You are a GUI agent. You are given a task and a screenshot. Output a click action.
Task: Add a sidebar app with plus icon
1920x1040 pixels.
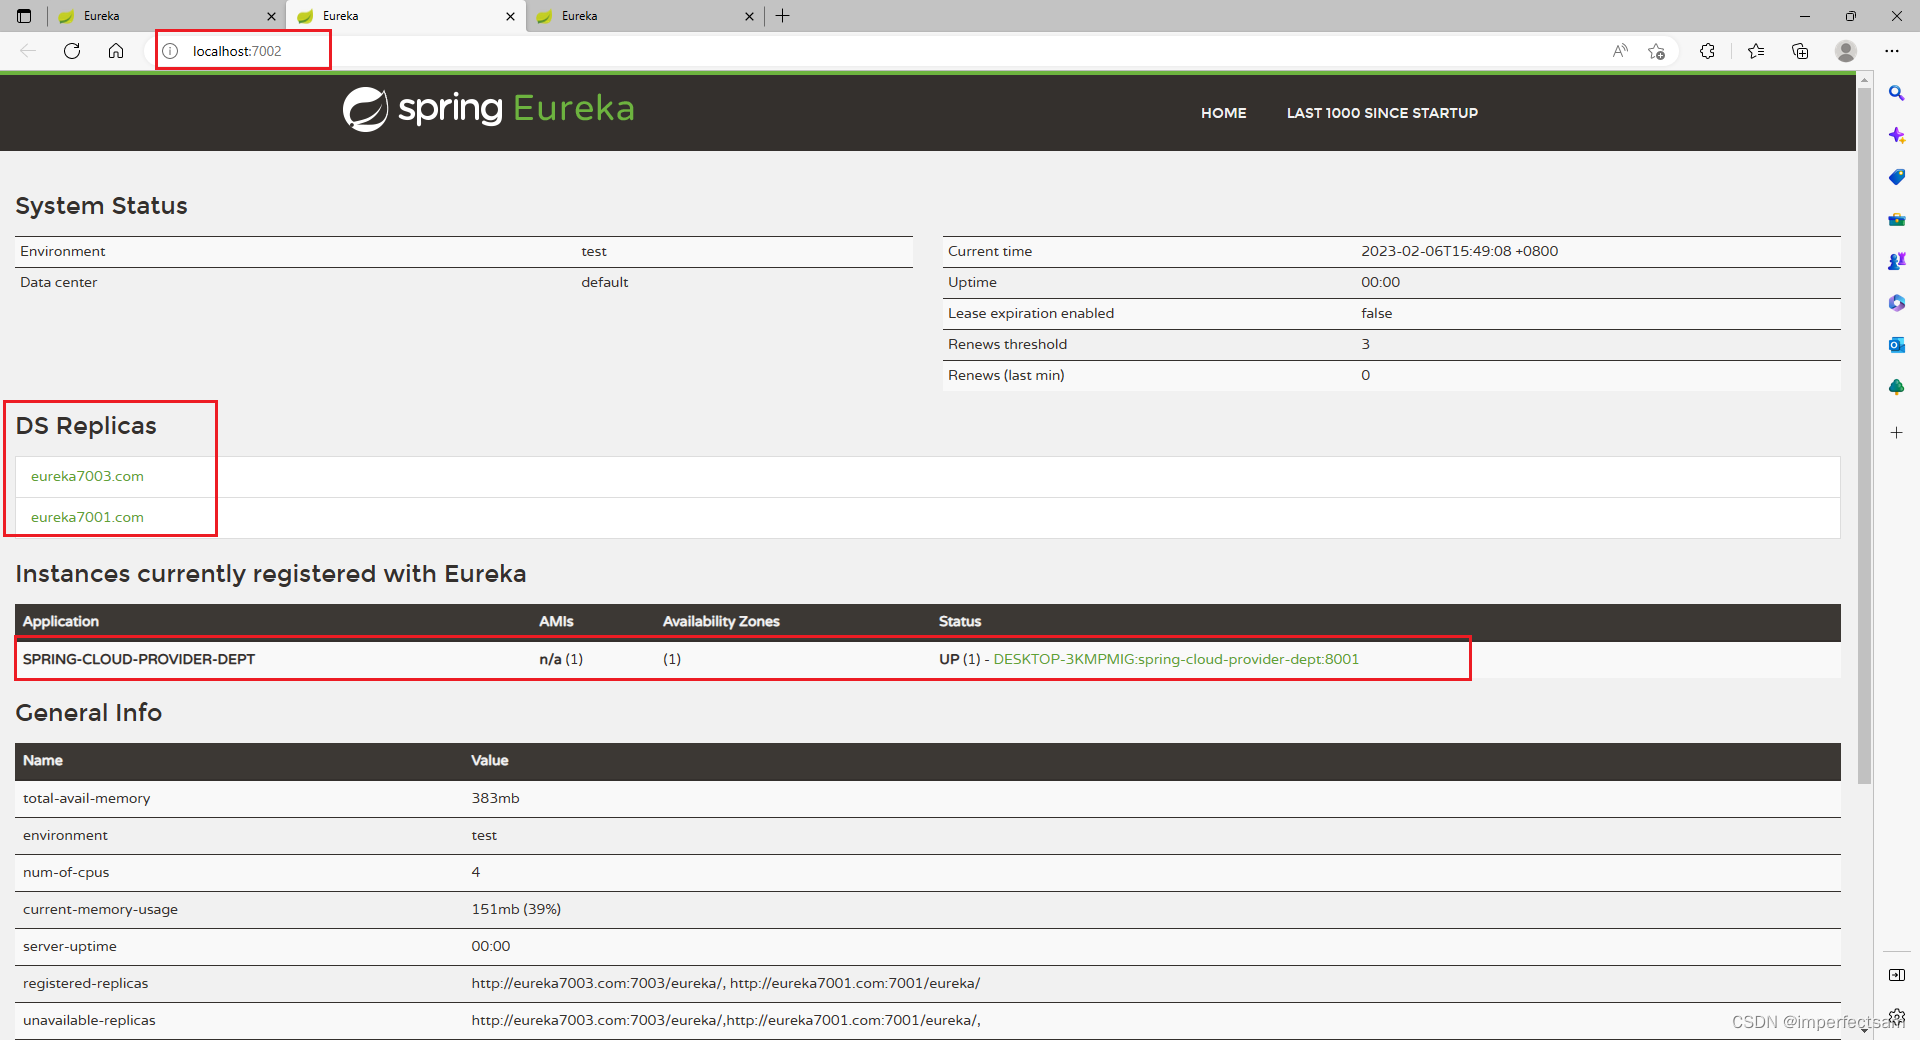coord(1896,433)
